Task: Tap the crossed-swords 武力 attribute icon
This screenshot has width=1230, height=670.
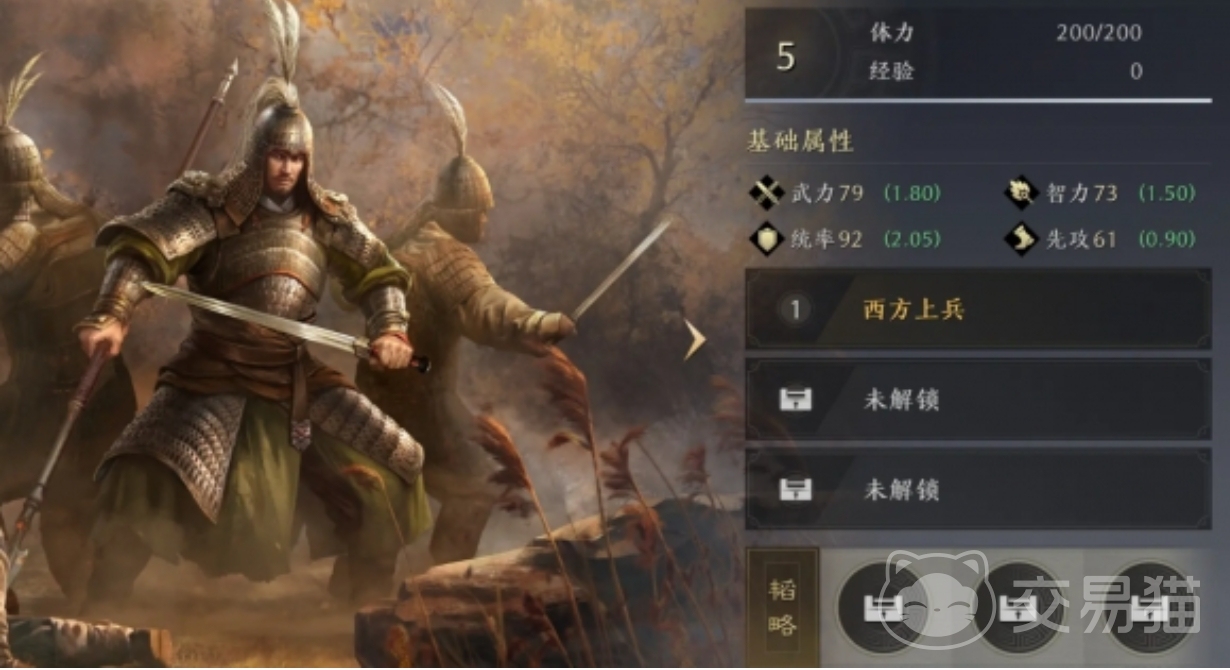Action: tap(767, 193)
